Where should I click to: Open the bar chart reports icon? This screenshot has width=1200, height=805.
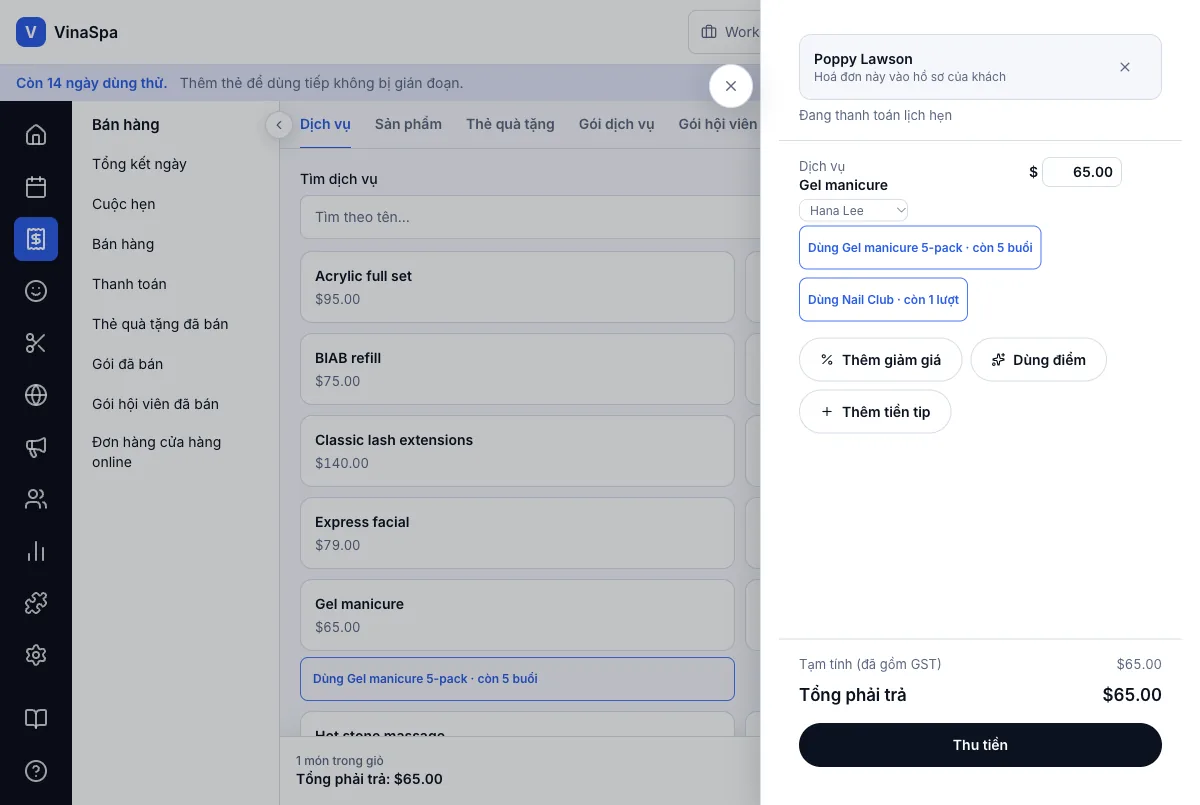(36, 551)
